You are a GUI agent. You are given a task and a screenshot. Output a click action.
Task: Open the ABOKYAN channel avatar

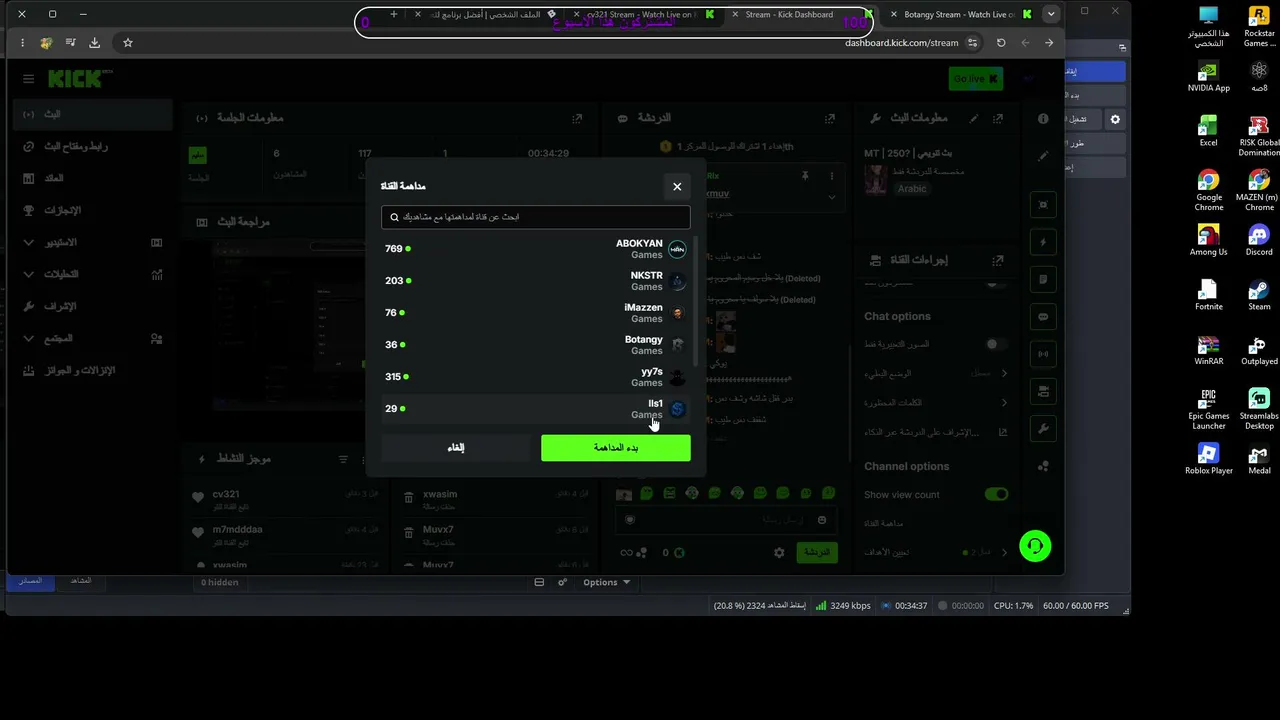[677, 249]
